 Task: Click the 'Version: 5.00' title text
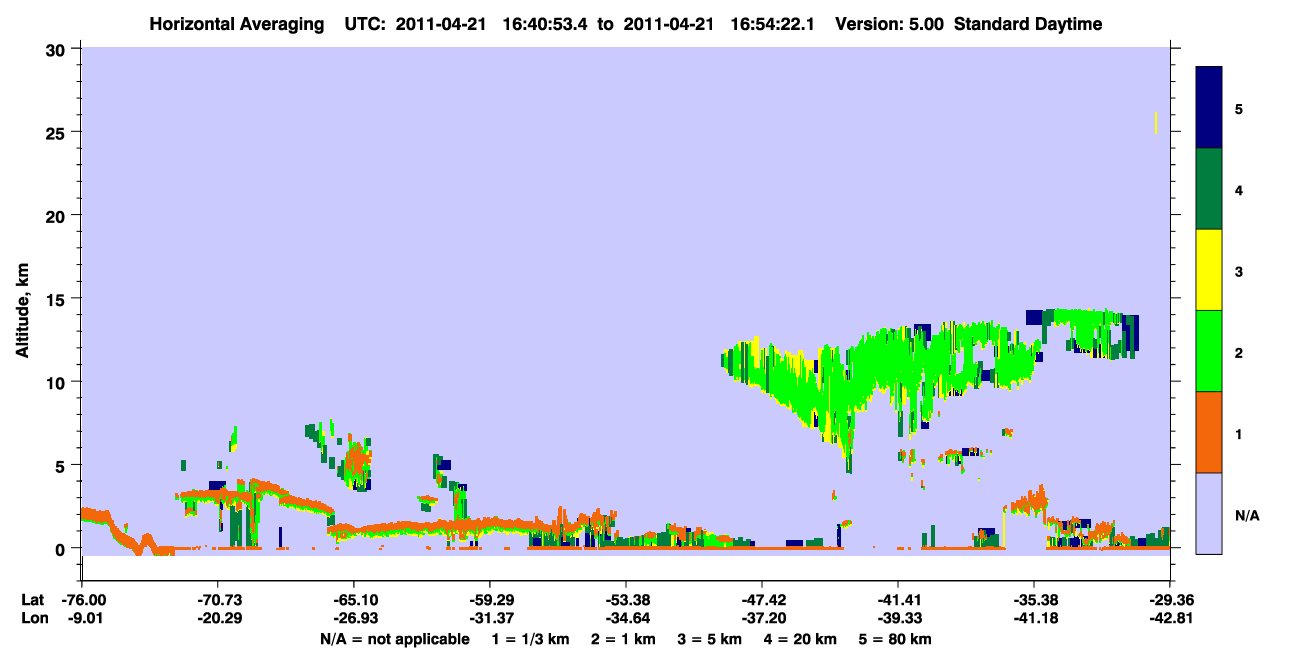pos(891,24)
